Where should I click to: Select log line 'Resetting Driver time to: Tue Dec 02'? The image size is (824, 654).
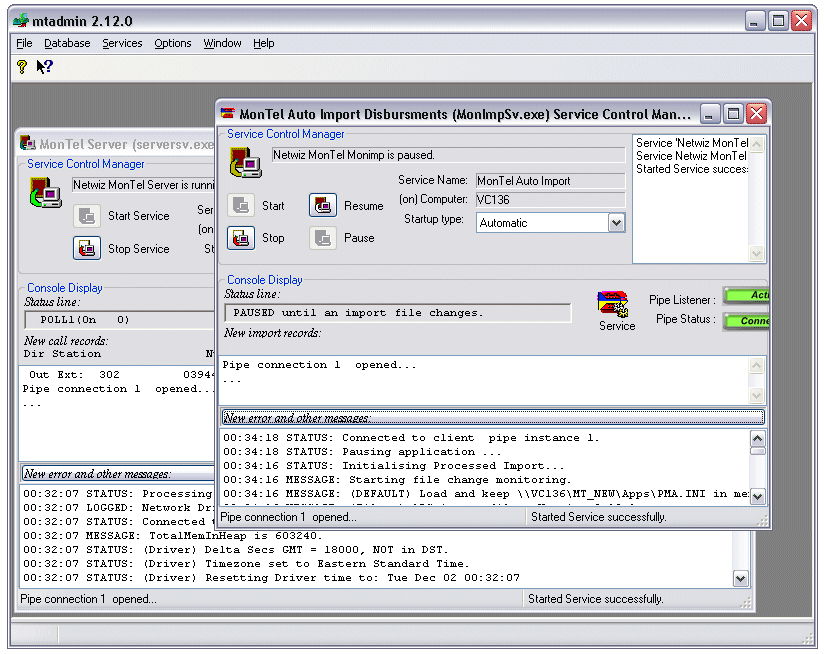(271, 578)
